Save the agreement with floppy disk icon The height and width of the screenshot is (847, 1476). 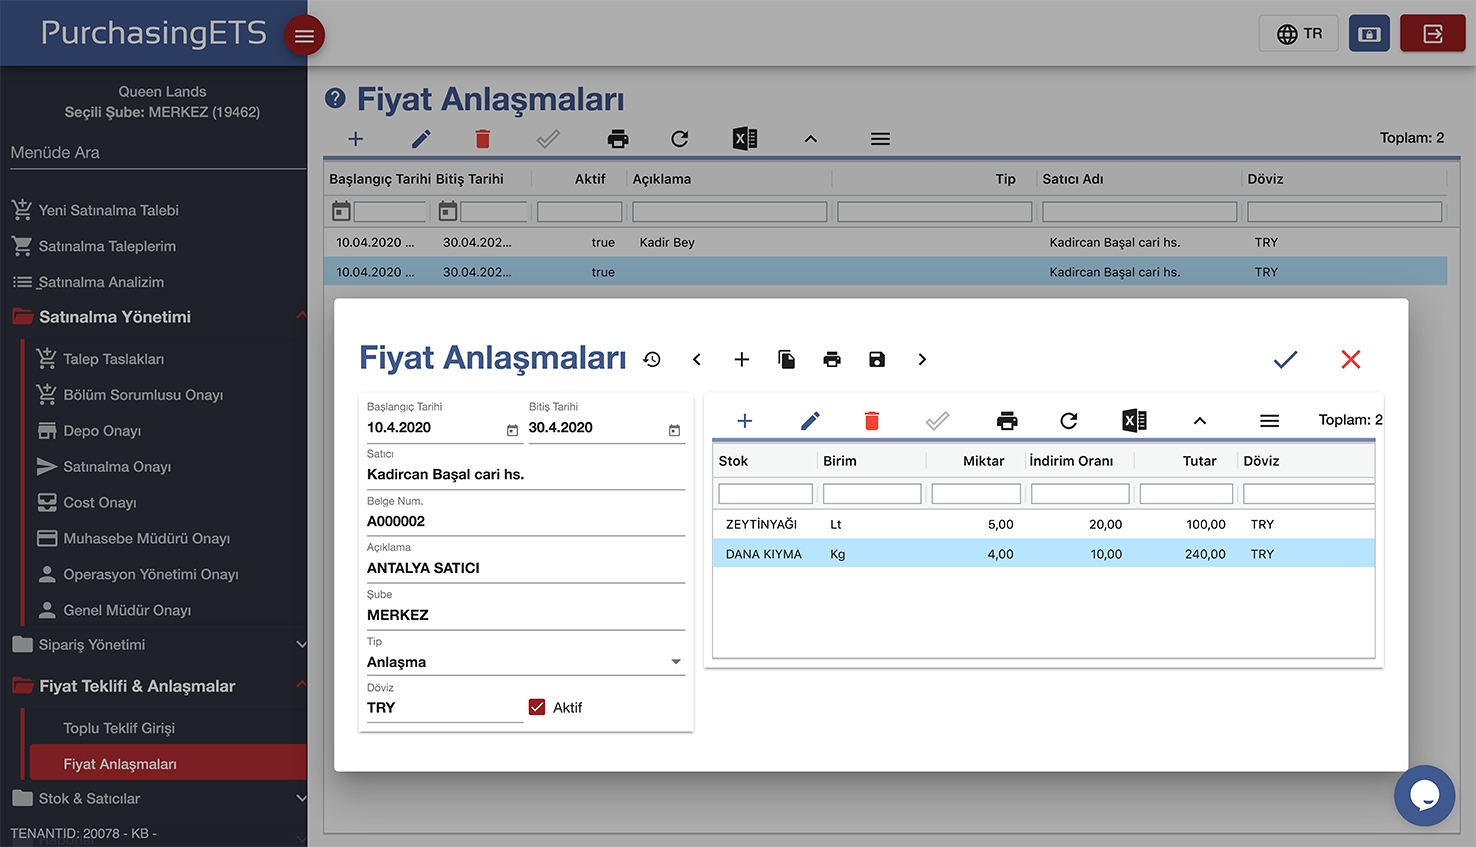pyautogui.click(x=877, y=359)
